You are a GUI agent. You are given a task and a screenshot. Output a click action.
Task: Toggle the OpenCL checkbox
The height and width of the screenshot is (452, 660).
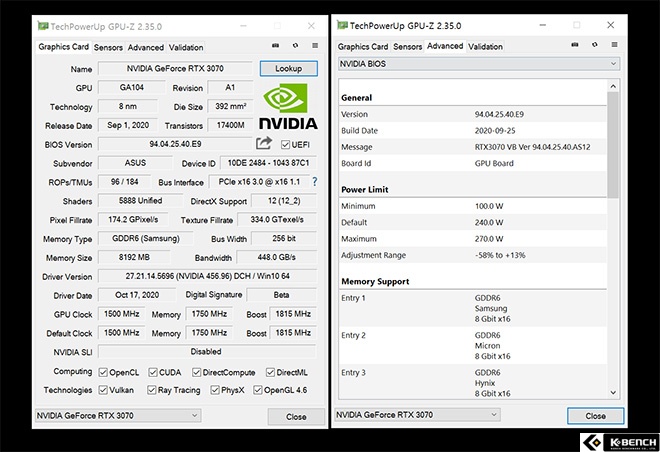103,372
